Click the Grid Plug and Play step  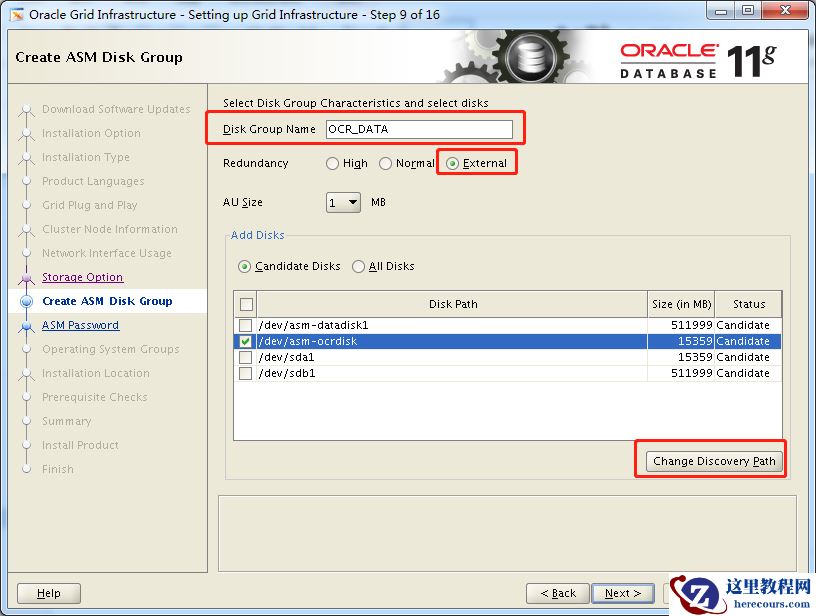click(90, 205)
